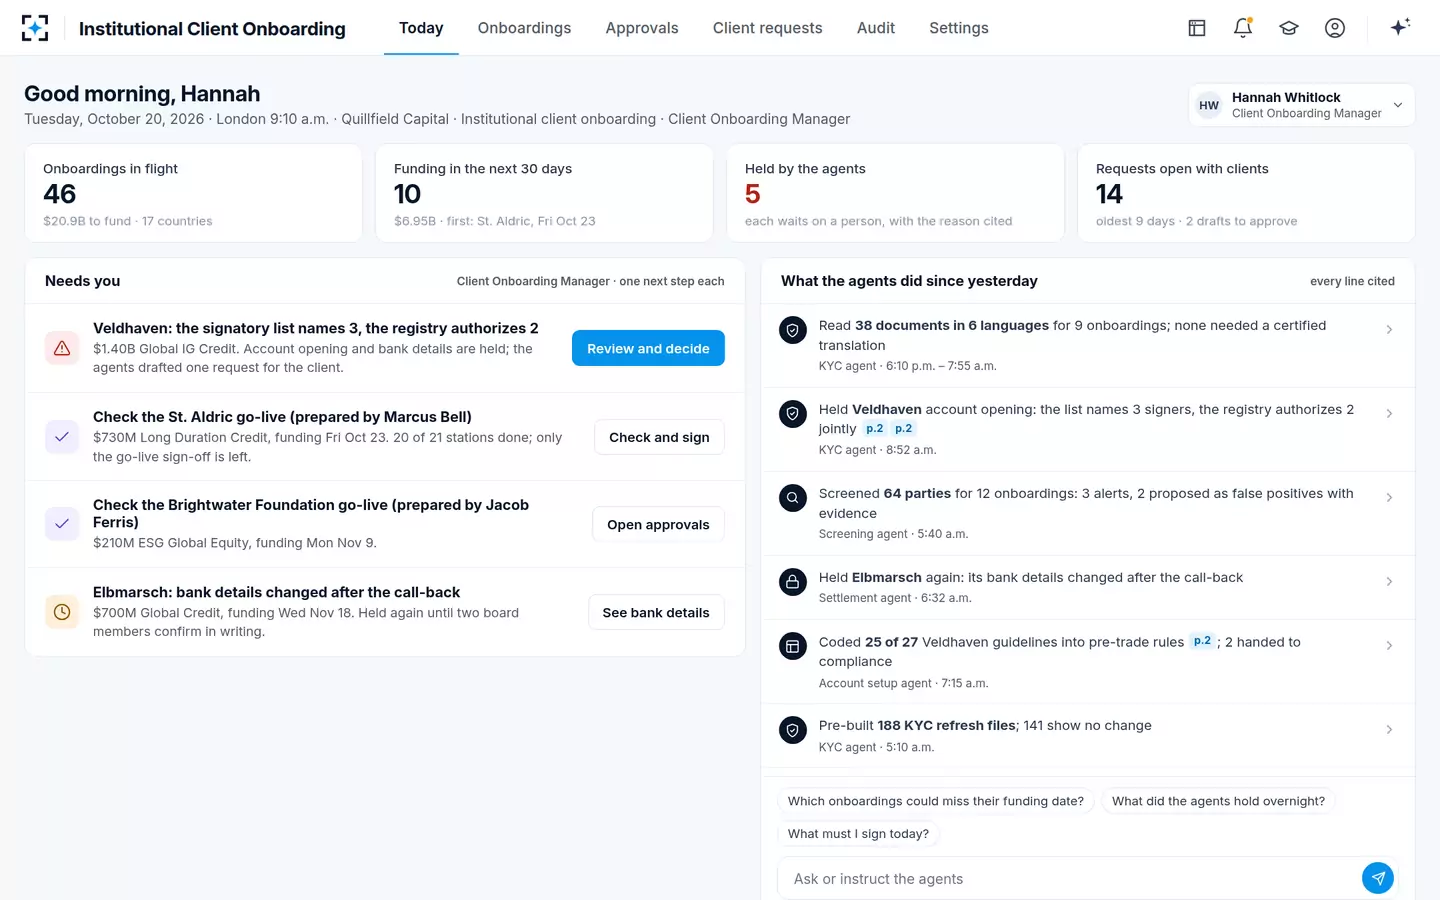Click the See bank details button
This screenshot has height=900, width=1440.
click(656, 612)
